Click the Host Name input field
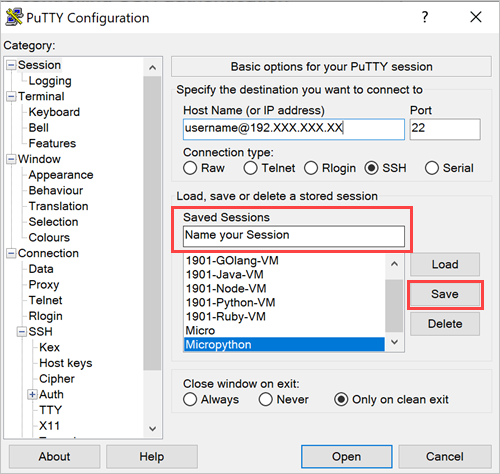 point(294,129)
